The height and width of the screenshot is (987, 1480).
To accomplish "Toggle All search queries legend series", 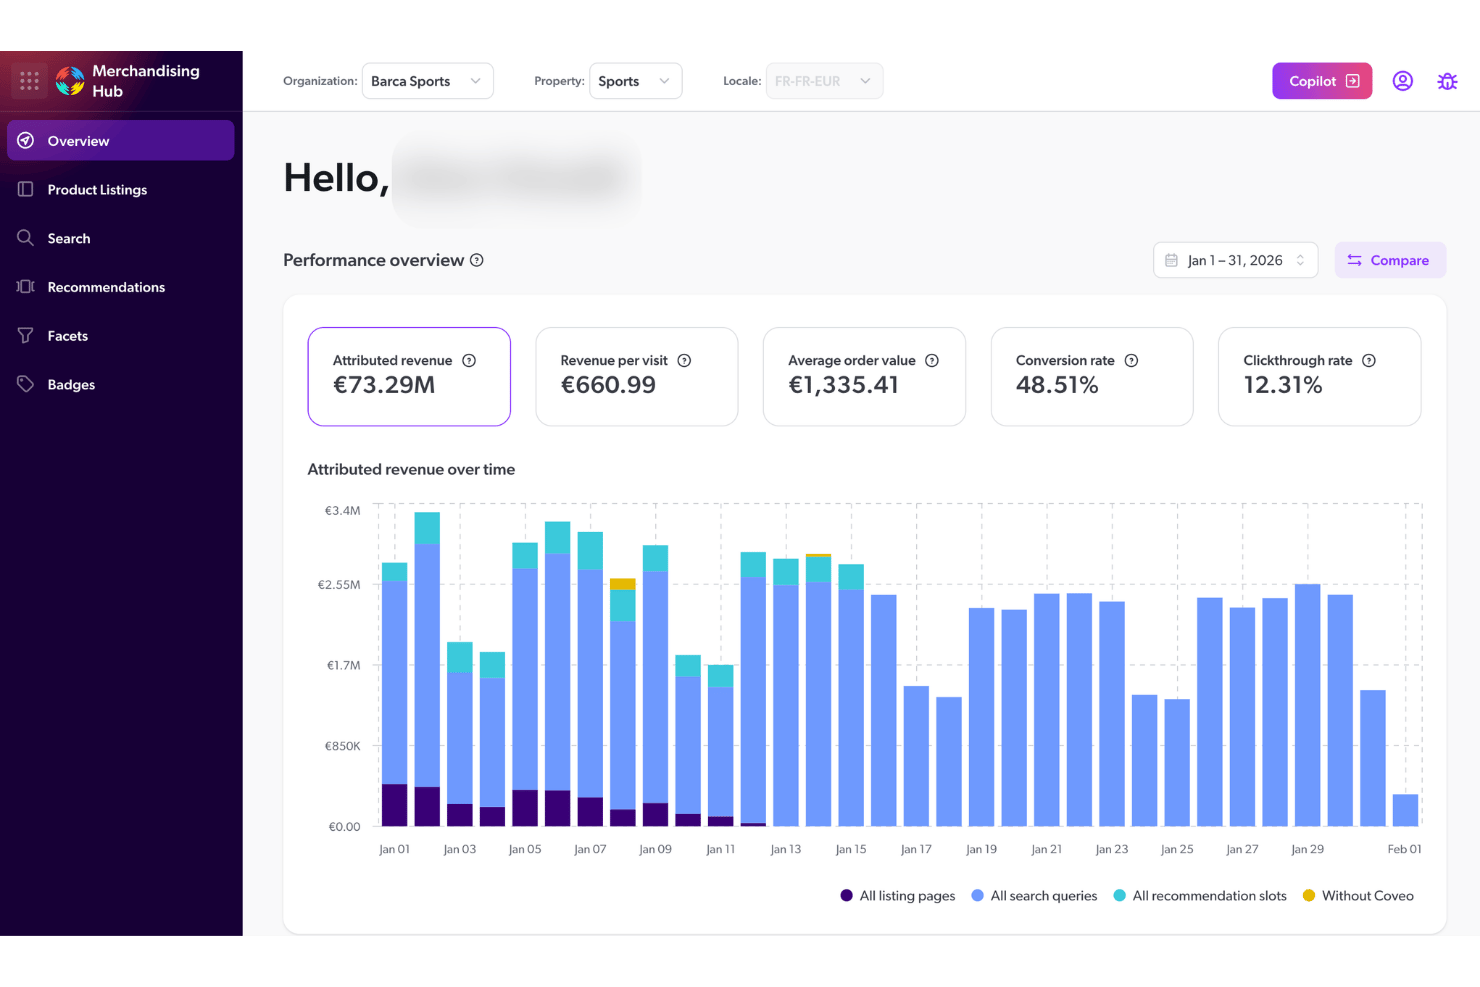I will [x=1034, y=896].
